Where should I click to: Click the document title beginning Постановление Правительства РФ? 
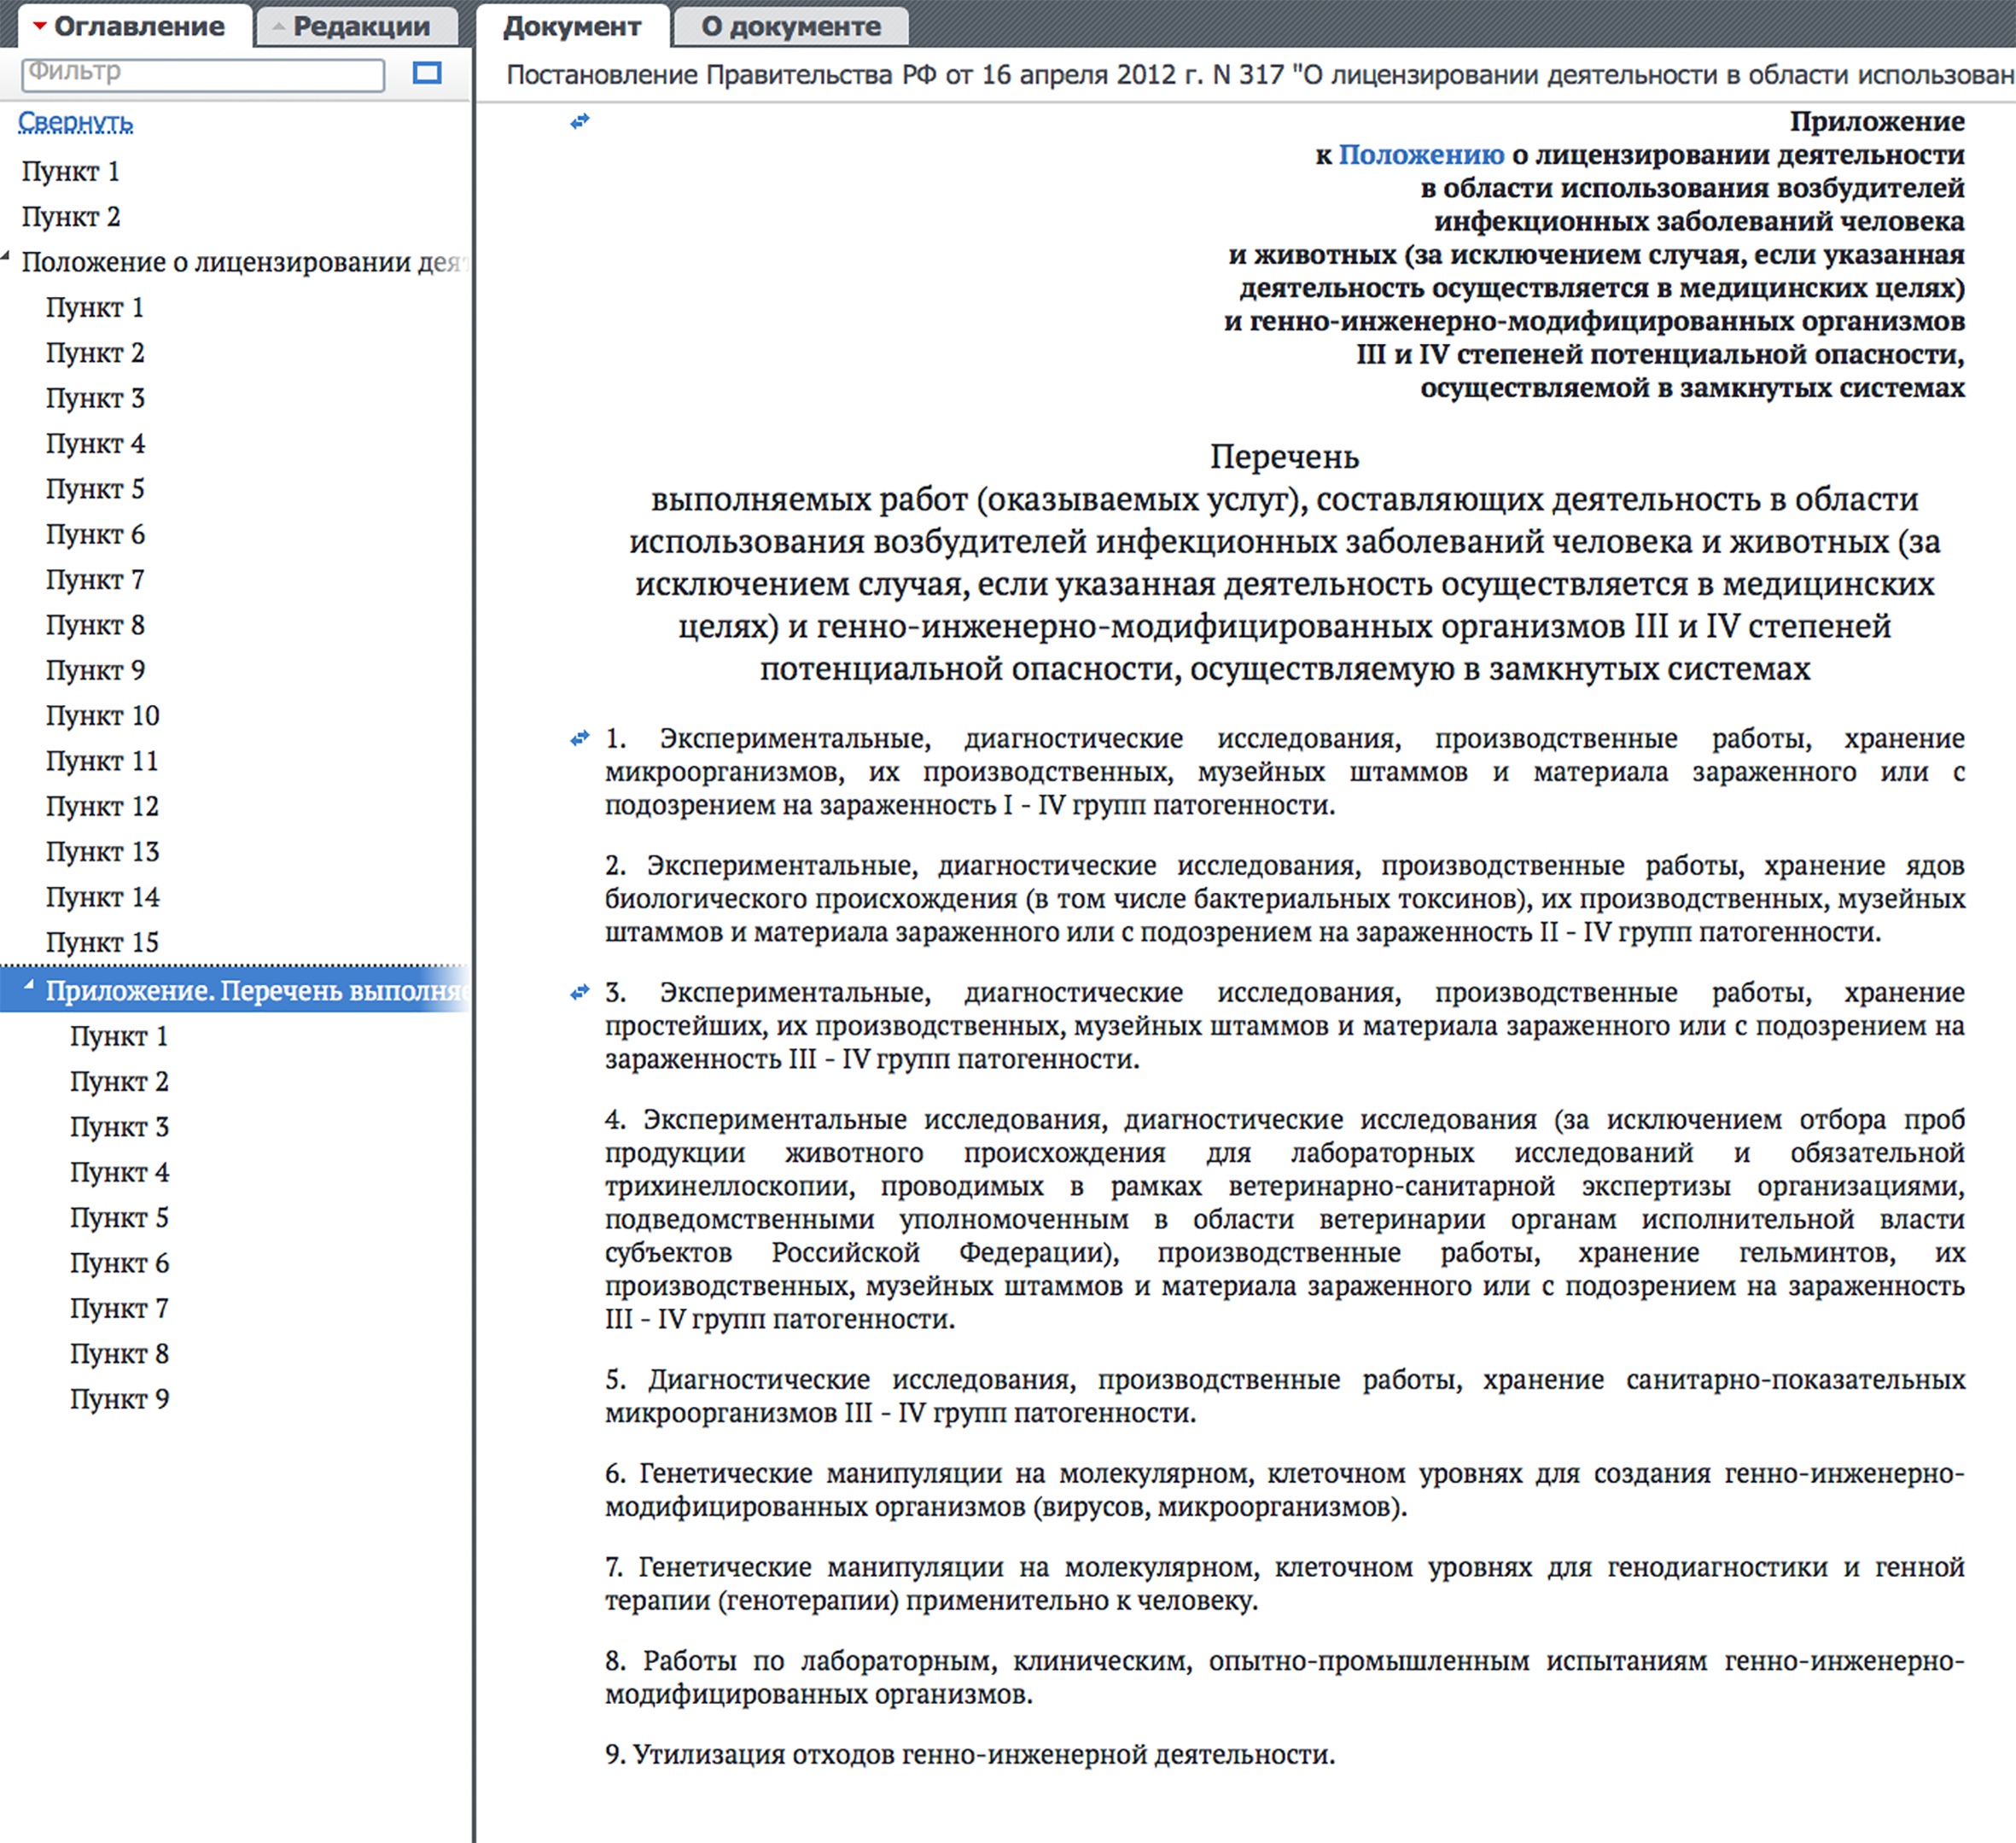(1260, 76)
